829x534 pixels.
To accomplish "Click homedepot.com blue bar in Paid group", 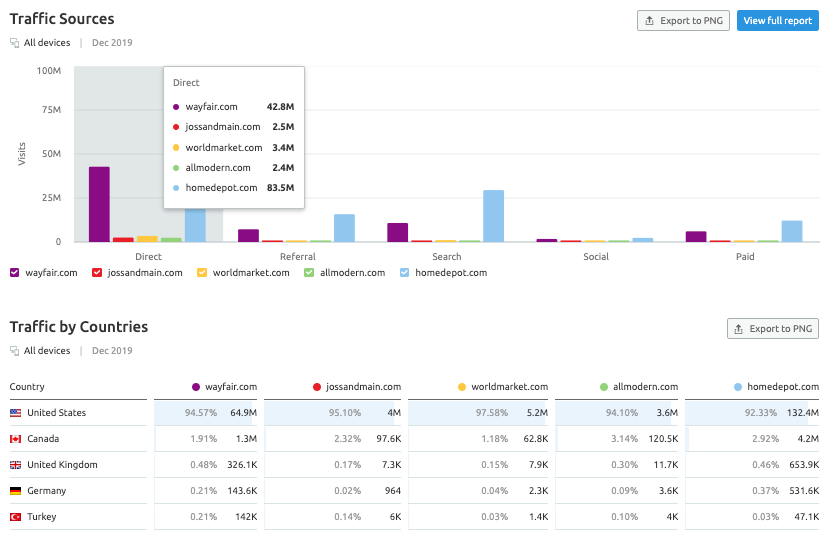I will [792, 231].
